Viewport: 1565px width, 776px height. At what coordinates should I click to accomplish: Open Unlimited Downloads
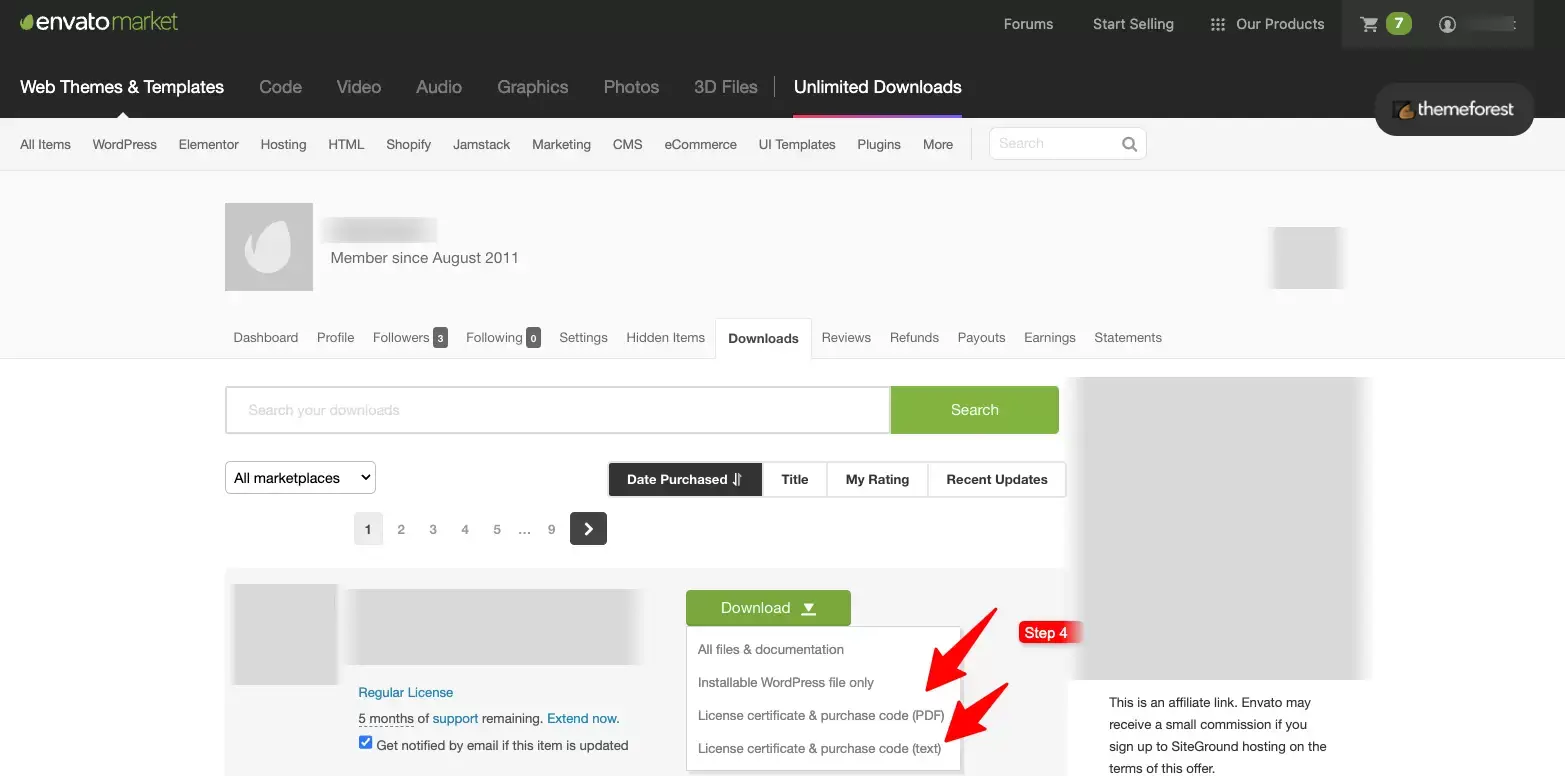point(878,87)
